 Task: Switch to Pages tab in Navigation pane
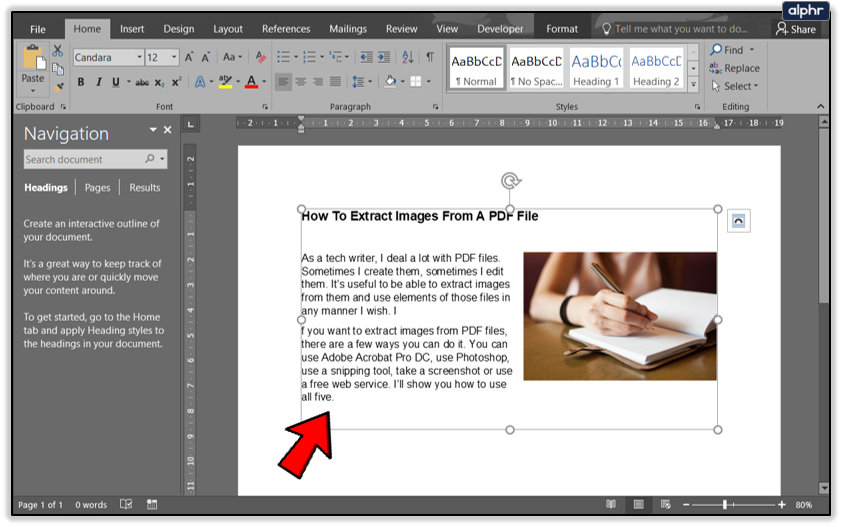pos(97,187)
